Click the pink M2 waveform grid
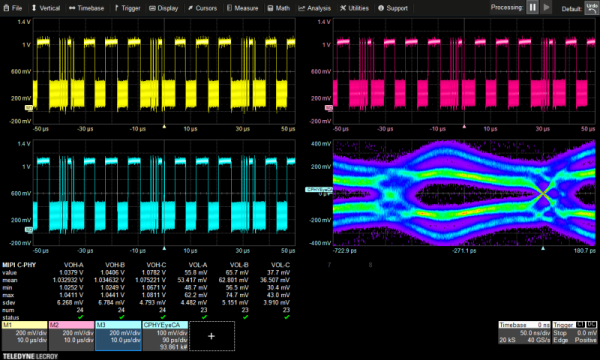The width and height of the screenshot is (600, 360). tap(464, 71)
